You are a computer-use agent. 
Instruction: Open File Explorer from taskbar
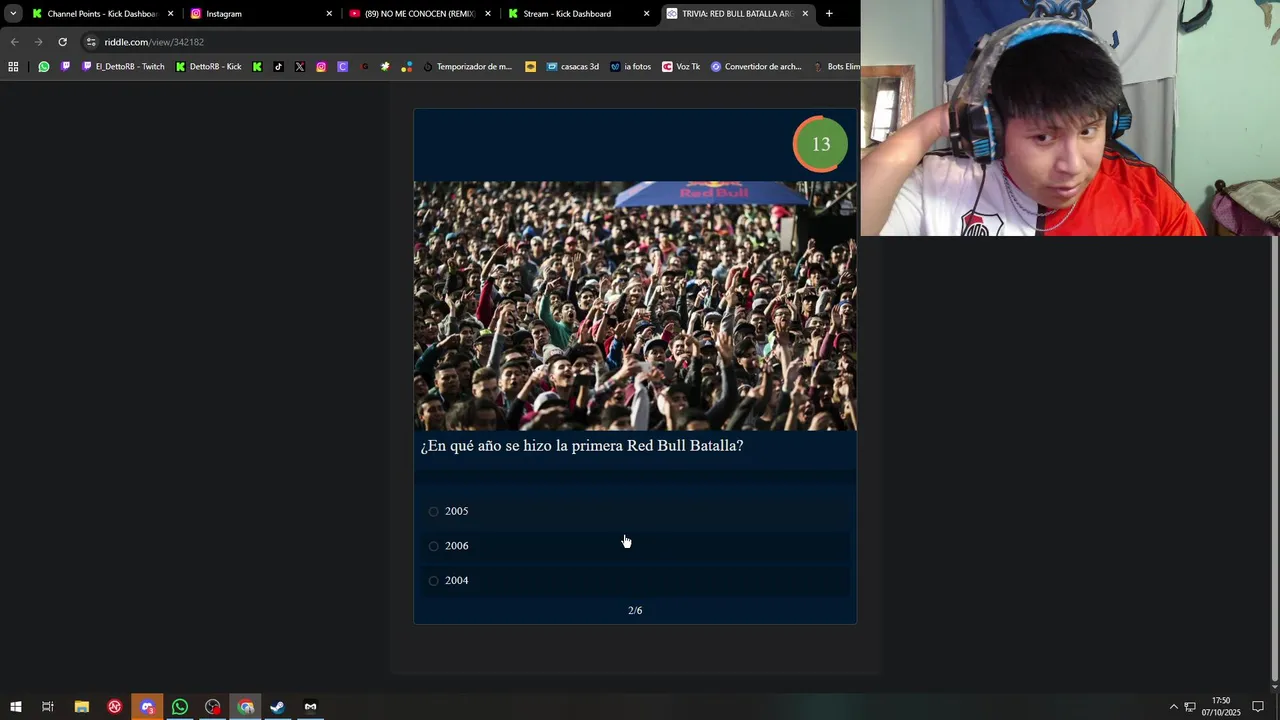(82, 707)
